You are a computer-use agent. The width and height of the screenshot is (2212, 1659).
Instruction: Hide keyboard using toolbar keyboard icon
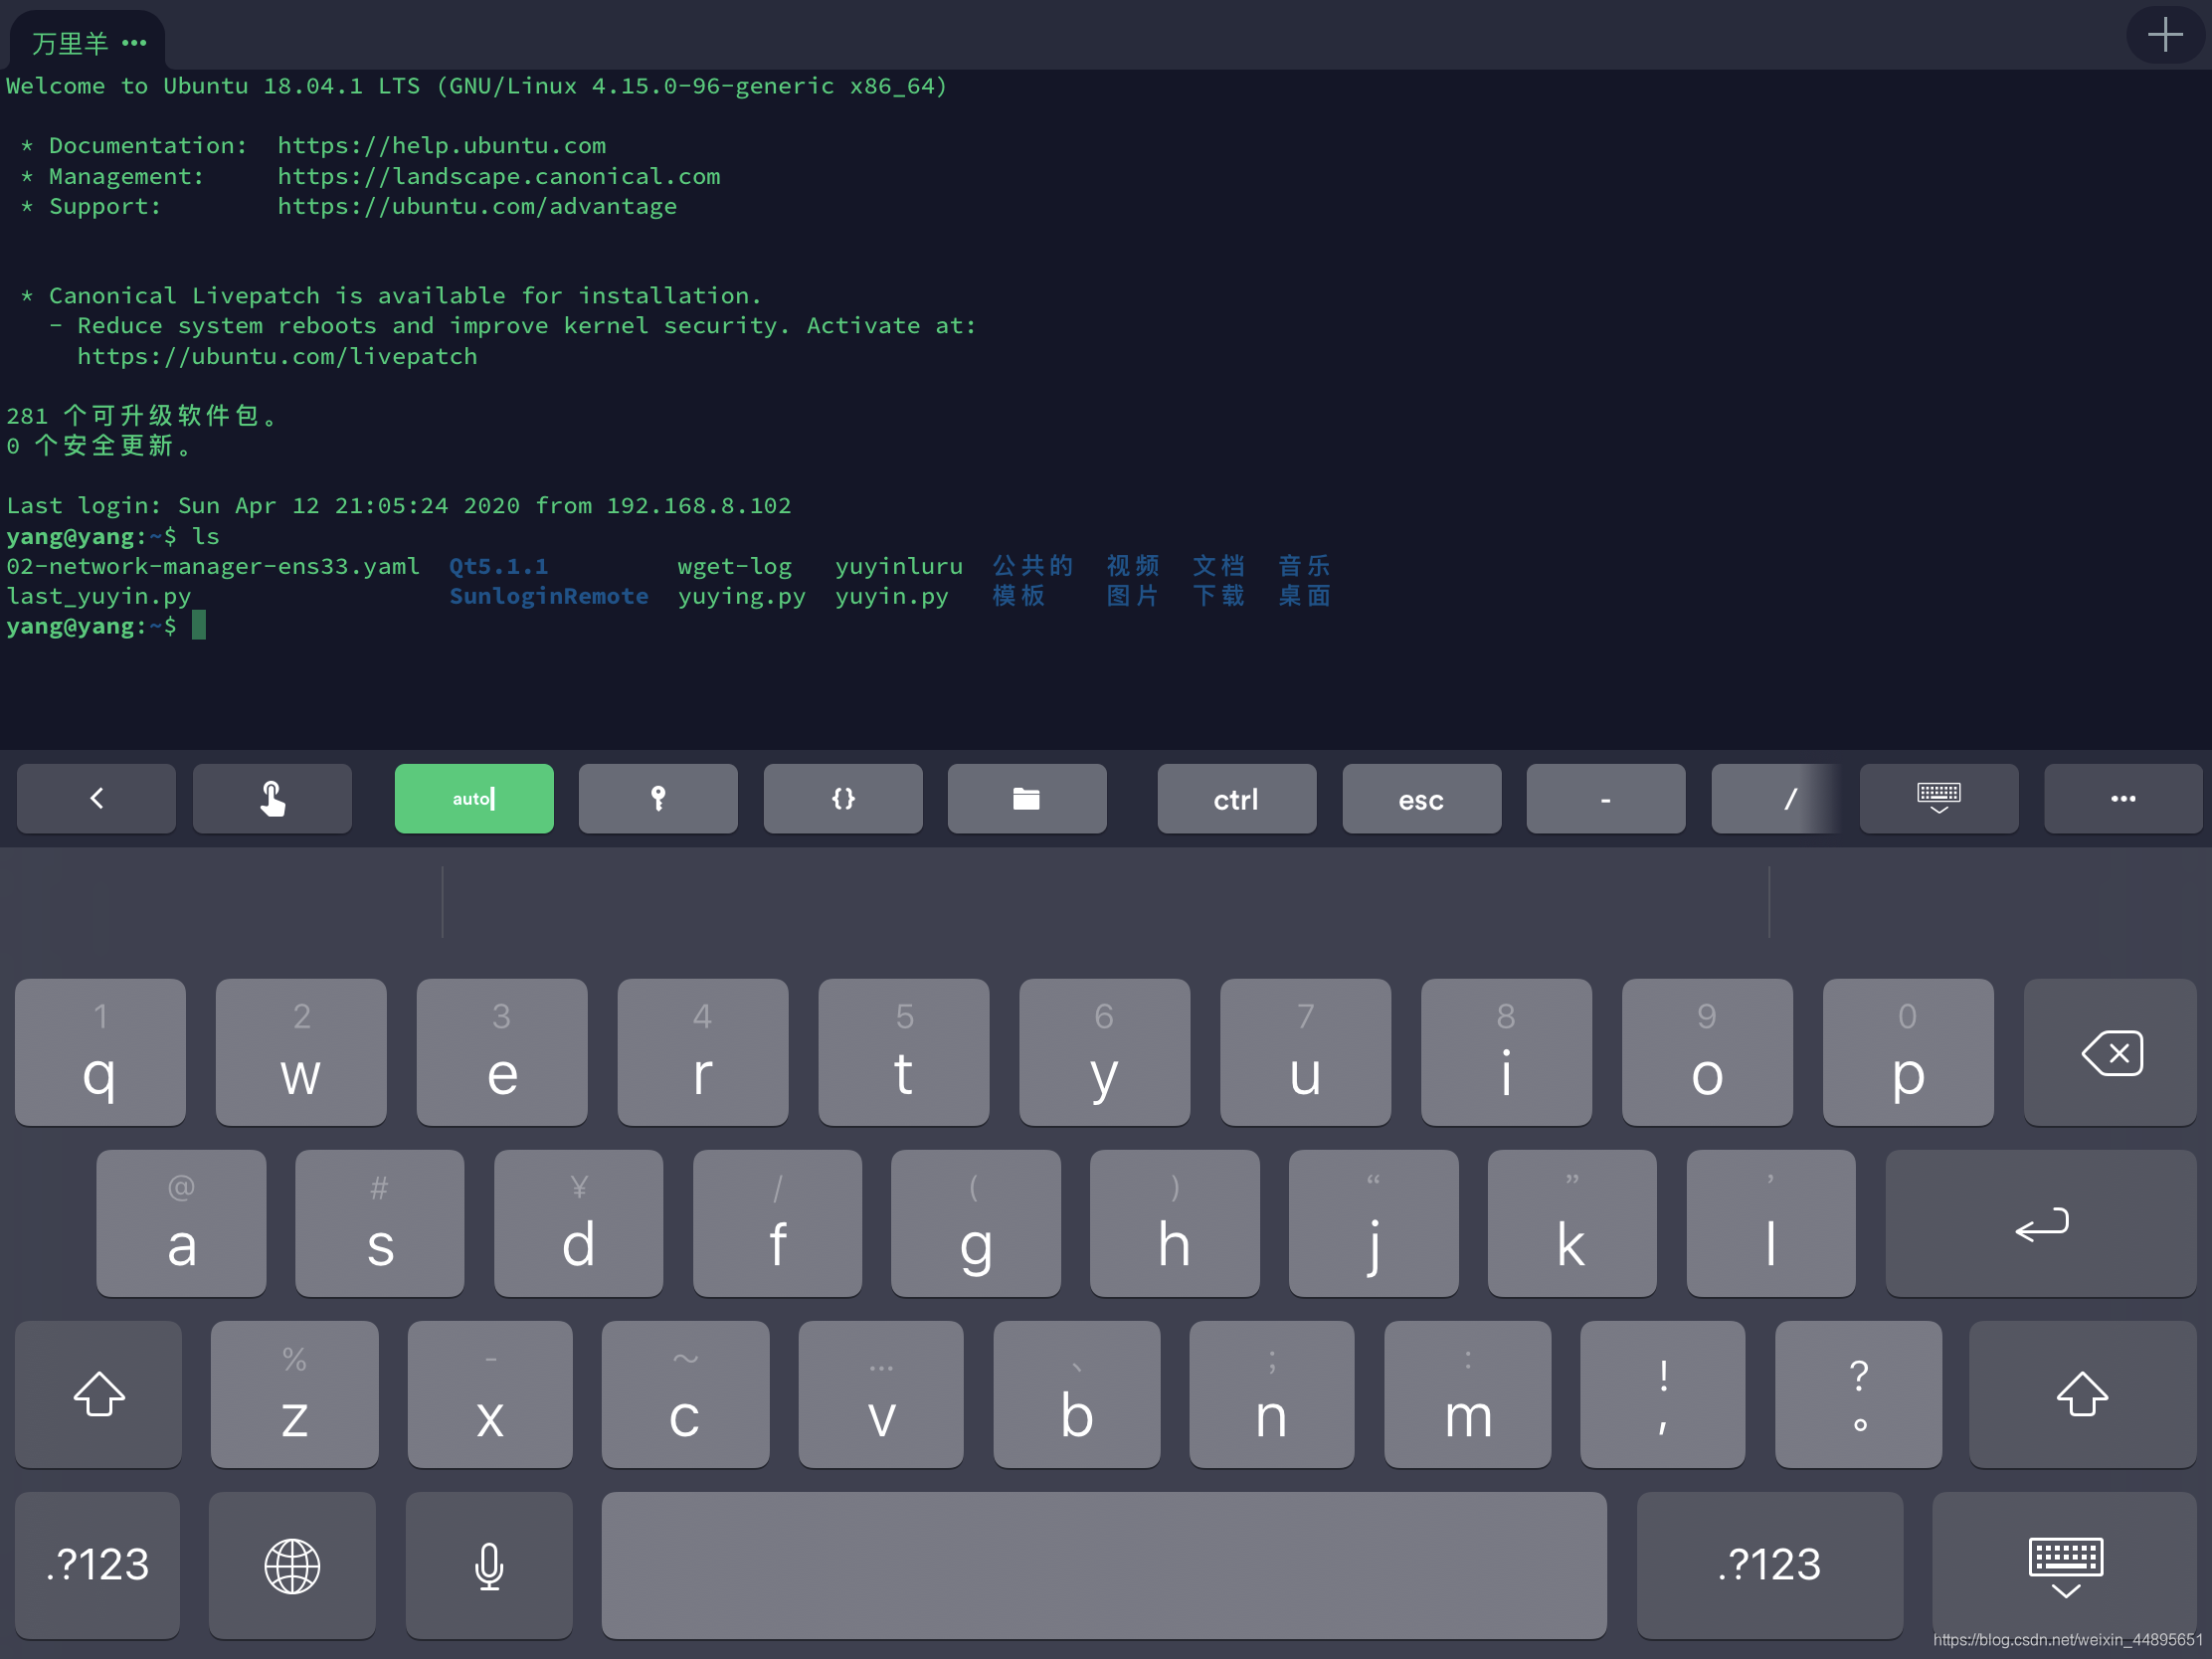(x=1938, y=799)
